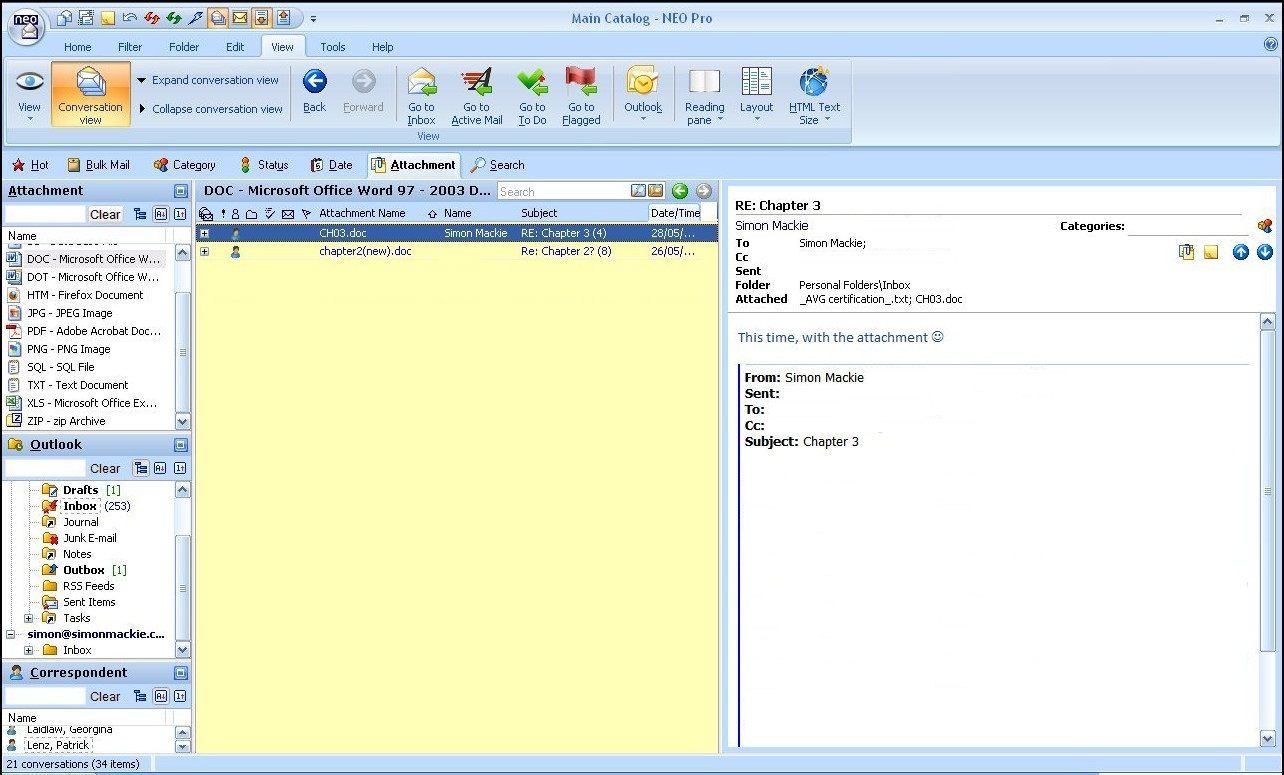This screenshot has width=1284, height=775.
Task: Select XLS - Microsoft Office Excel type
Action: (x=83, y=403)
